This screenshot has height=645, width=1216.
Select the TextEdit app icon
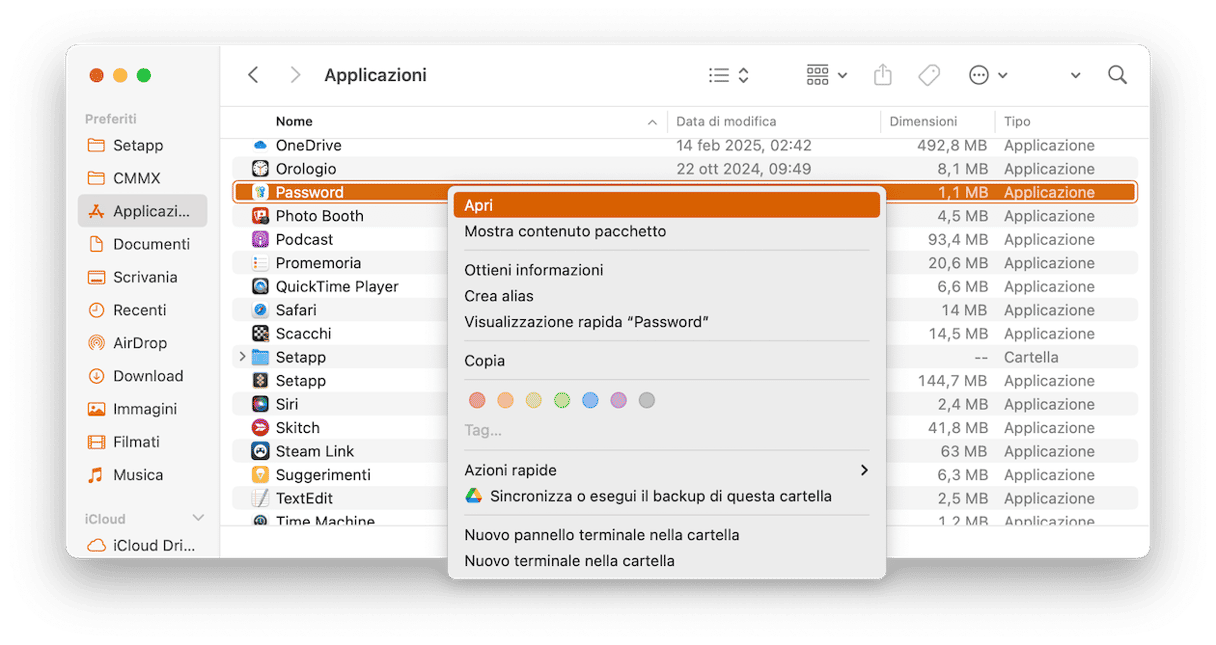pyautogui.click(x=260, y=498)
